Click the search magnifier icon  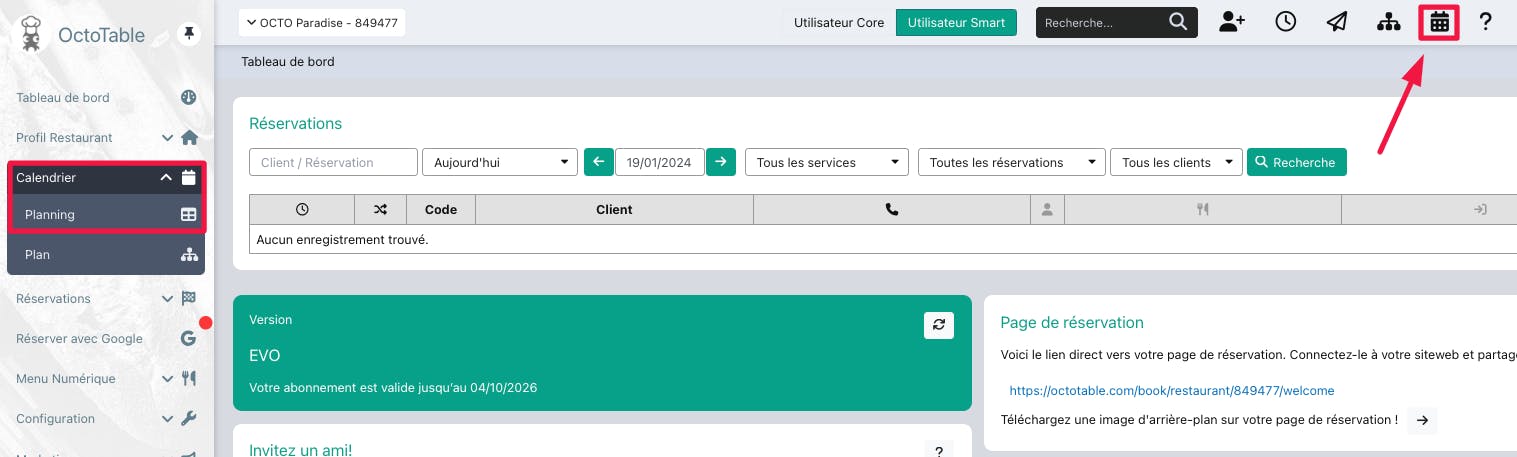(x=1179, y=22)
